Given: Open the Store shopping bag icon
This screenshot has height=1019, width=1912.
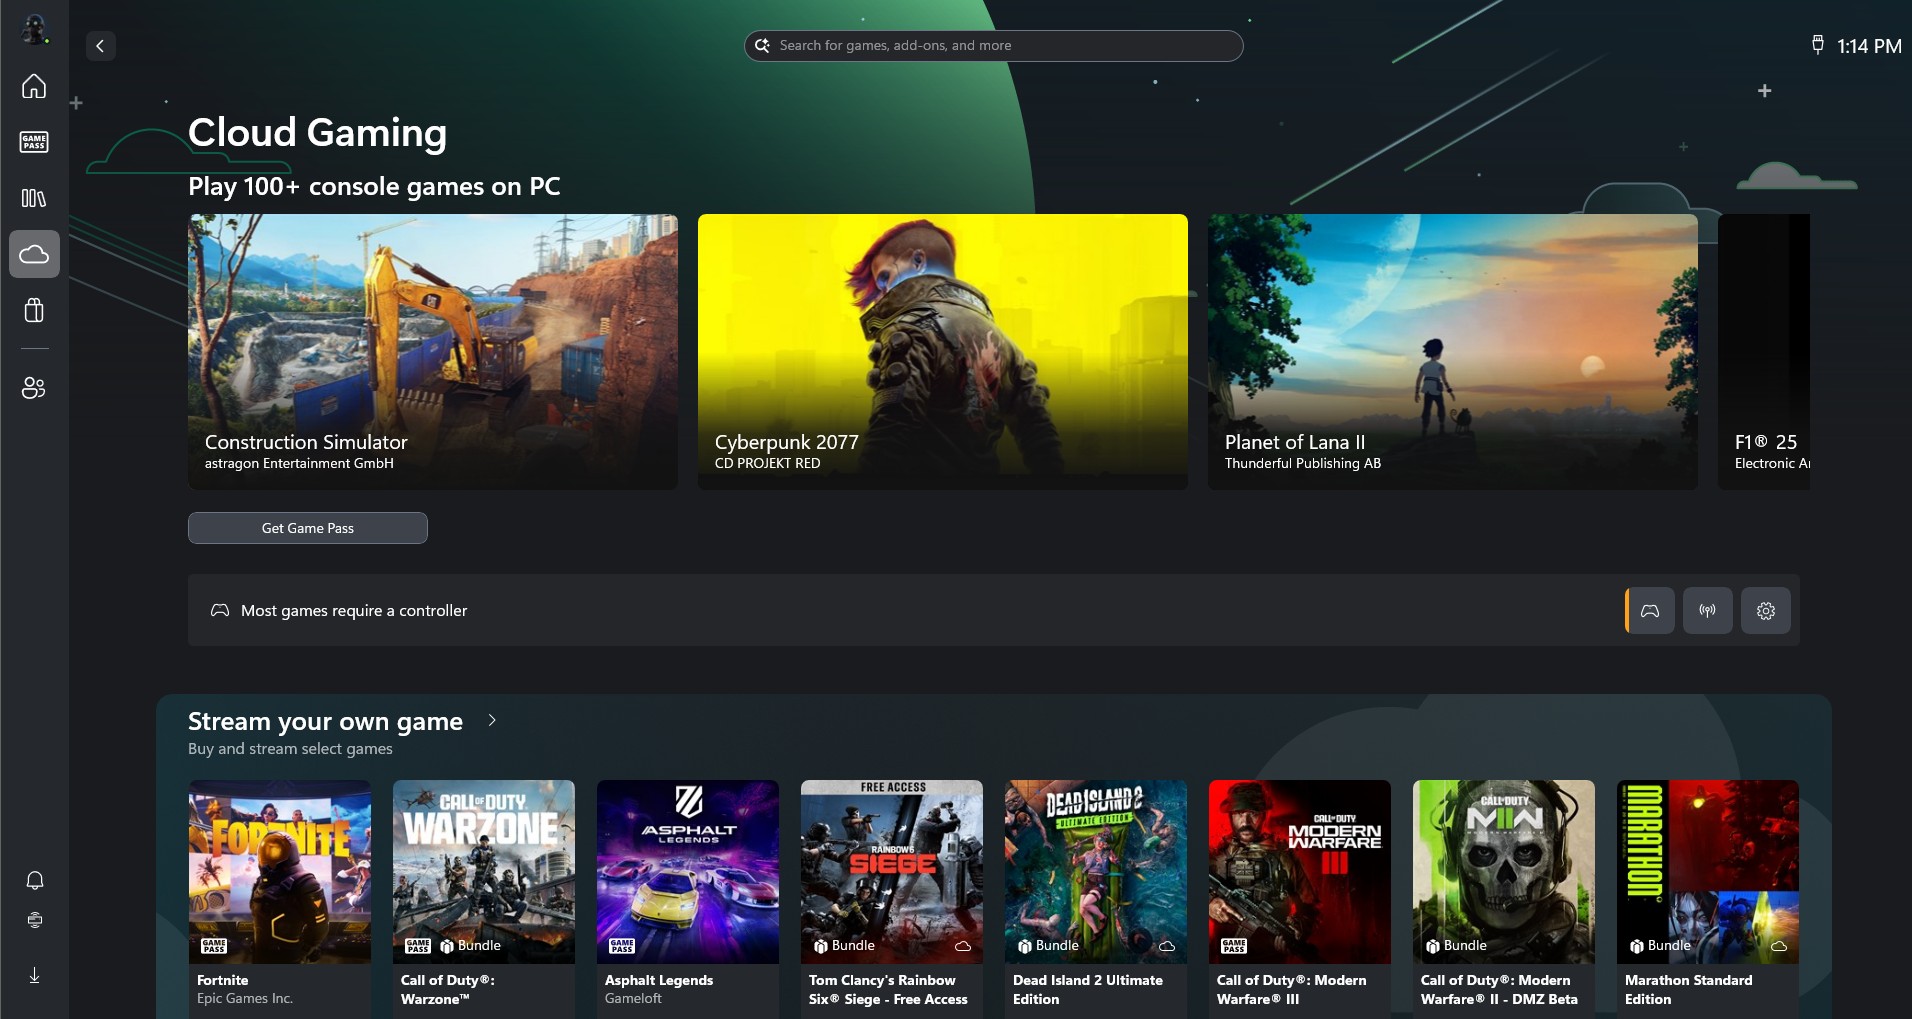Looking at the screenshot, I should [x=33, y=310].
